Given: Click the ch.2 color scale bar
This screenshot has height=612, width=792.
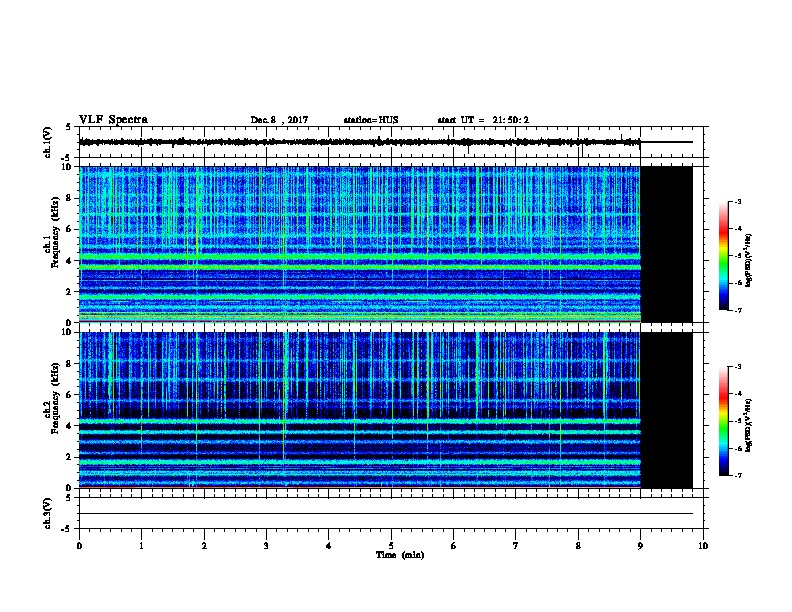Looking at the screenshot, I should point(723,421).
